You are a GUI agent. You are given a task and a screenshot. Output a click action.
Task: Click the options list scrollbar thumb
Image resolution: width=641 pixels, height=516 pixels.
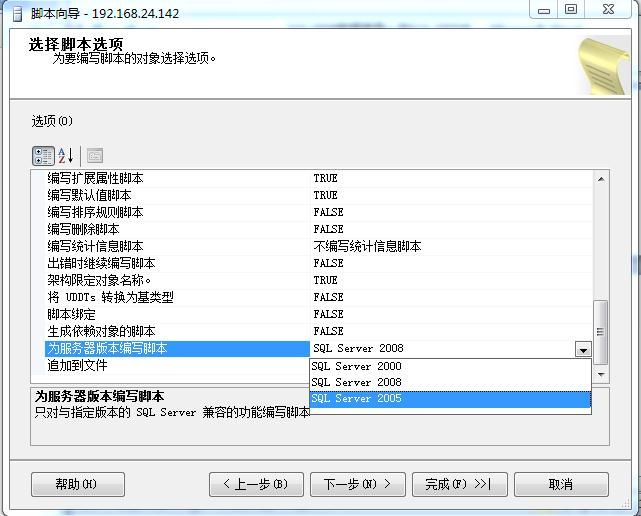pyautogui.click(x=601, y=332)
